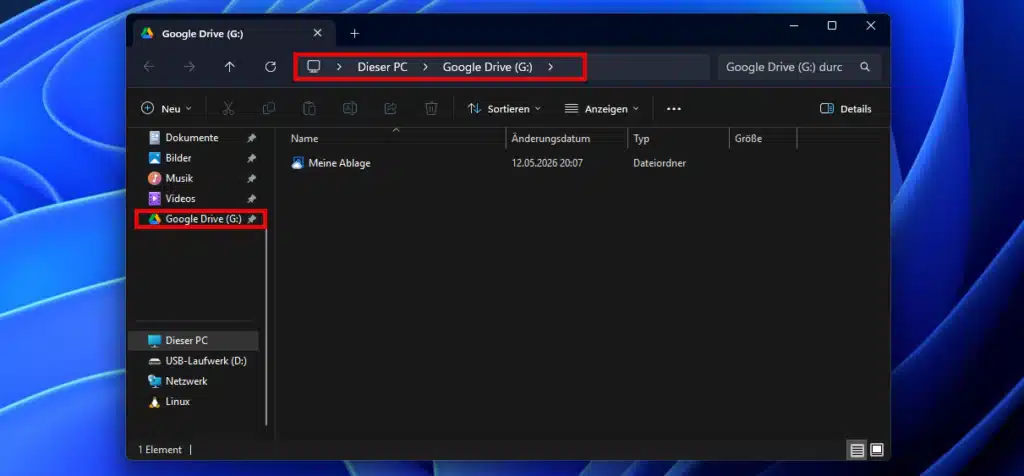Click the pin icon beside Google Drive (G:)

coord(251,219)
